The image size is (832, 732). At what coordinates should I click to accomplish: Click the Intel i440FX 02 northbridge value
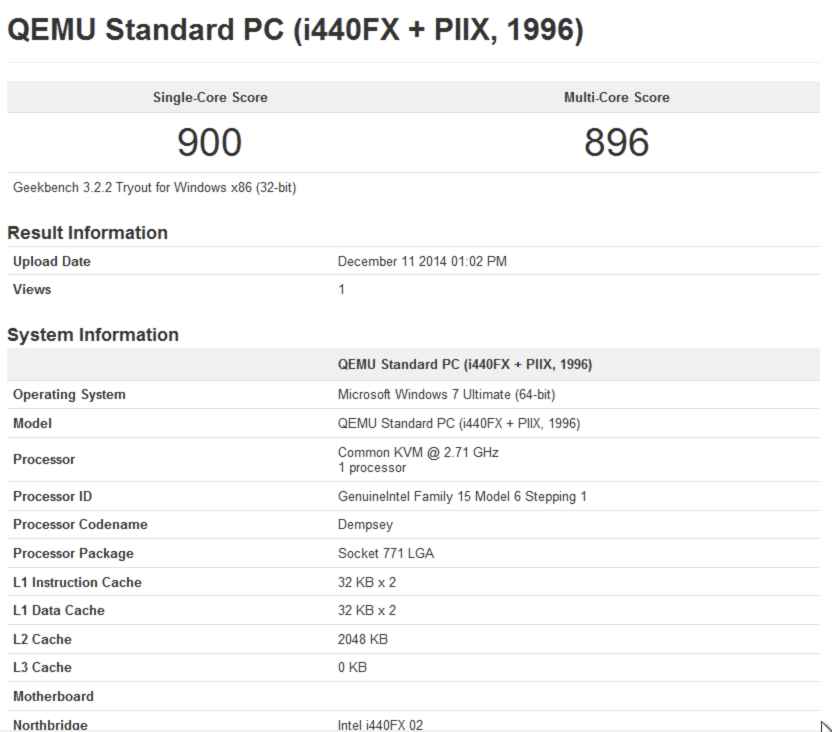click(x=380, y=724)
